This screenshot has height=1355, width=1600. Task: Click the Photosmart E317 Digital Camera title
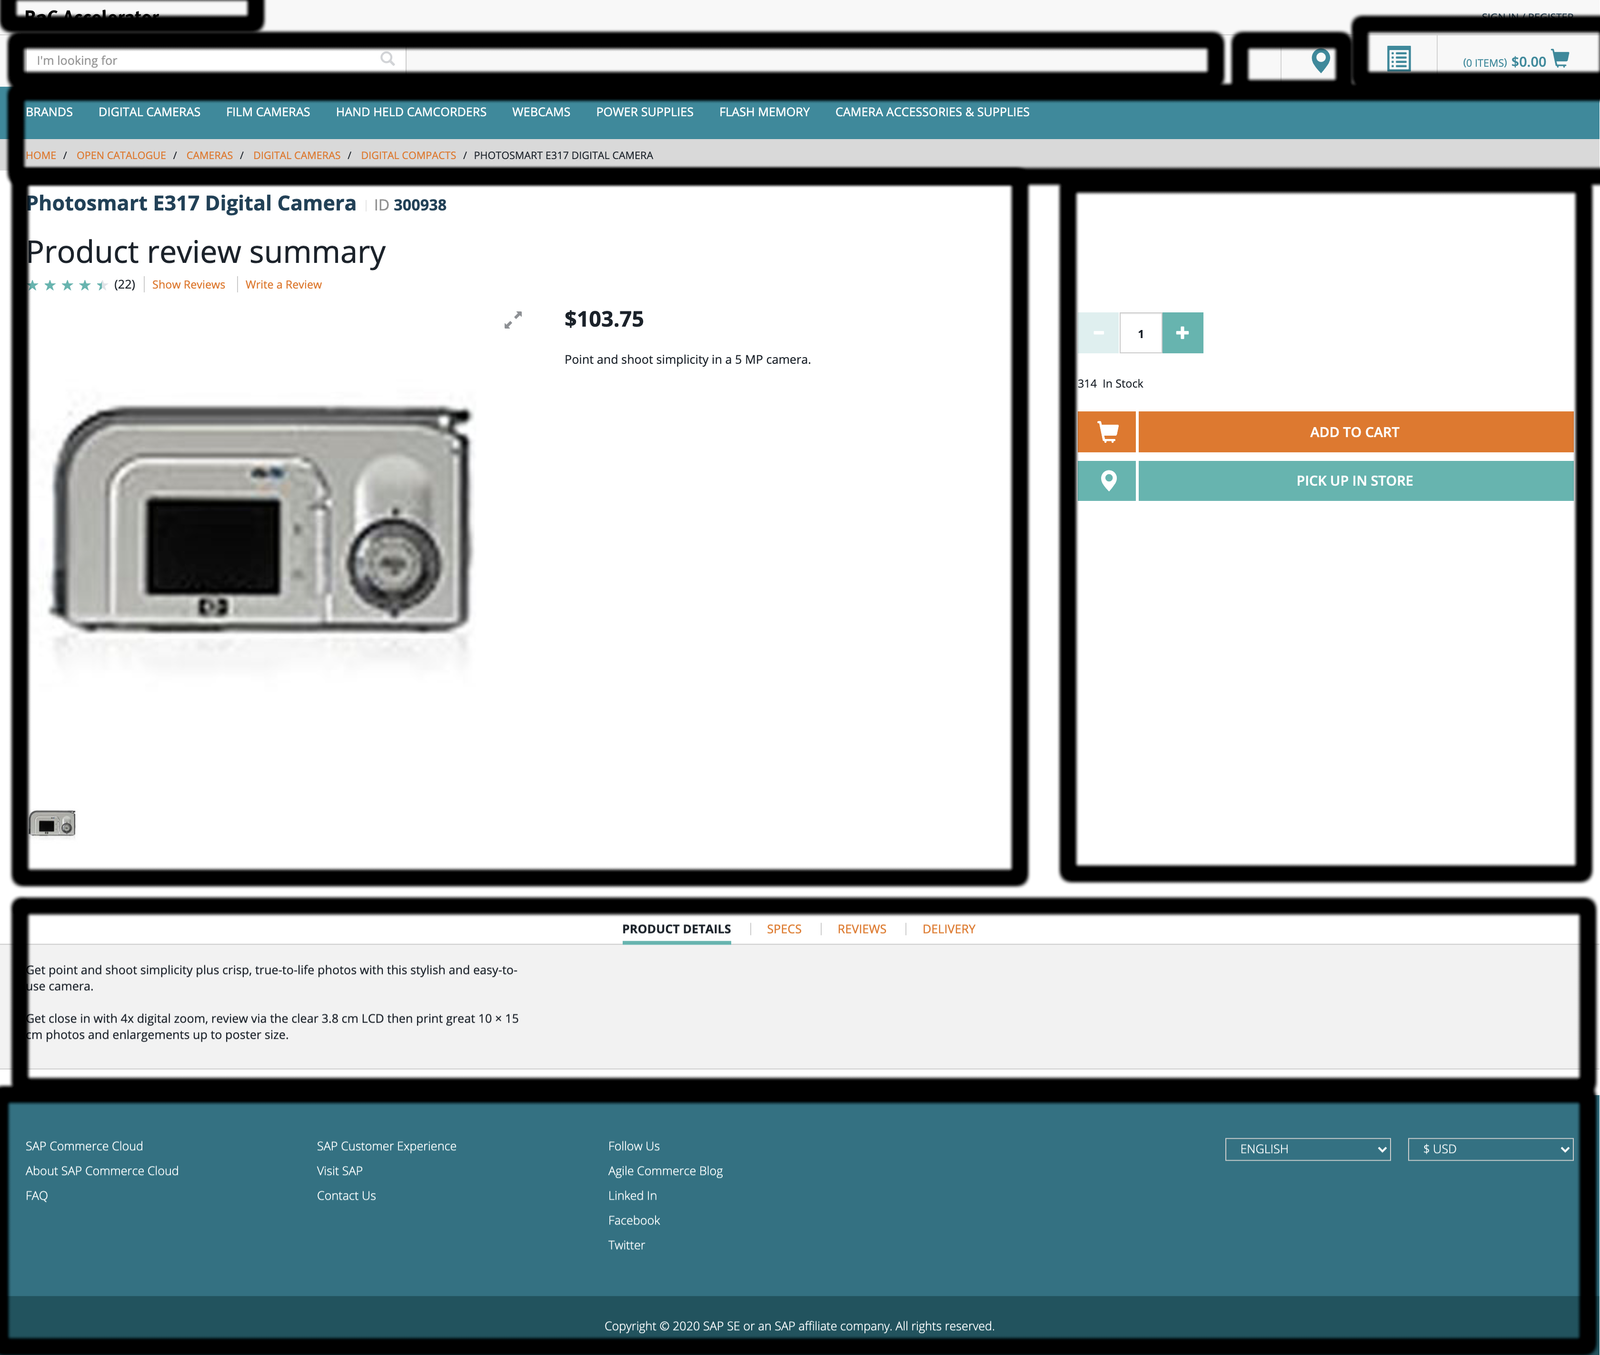[x=191, y=203]
